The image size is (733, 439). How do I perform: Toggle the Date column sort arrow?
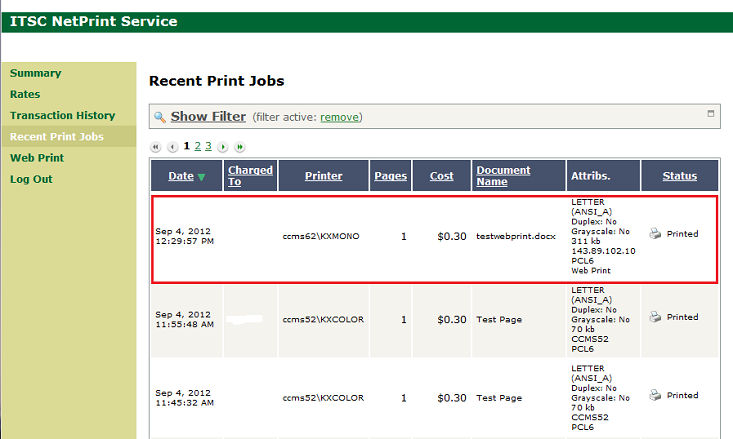[x=201, y=177]
